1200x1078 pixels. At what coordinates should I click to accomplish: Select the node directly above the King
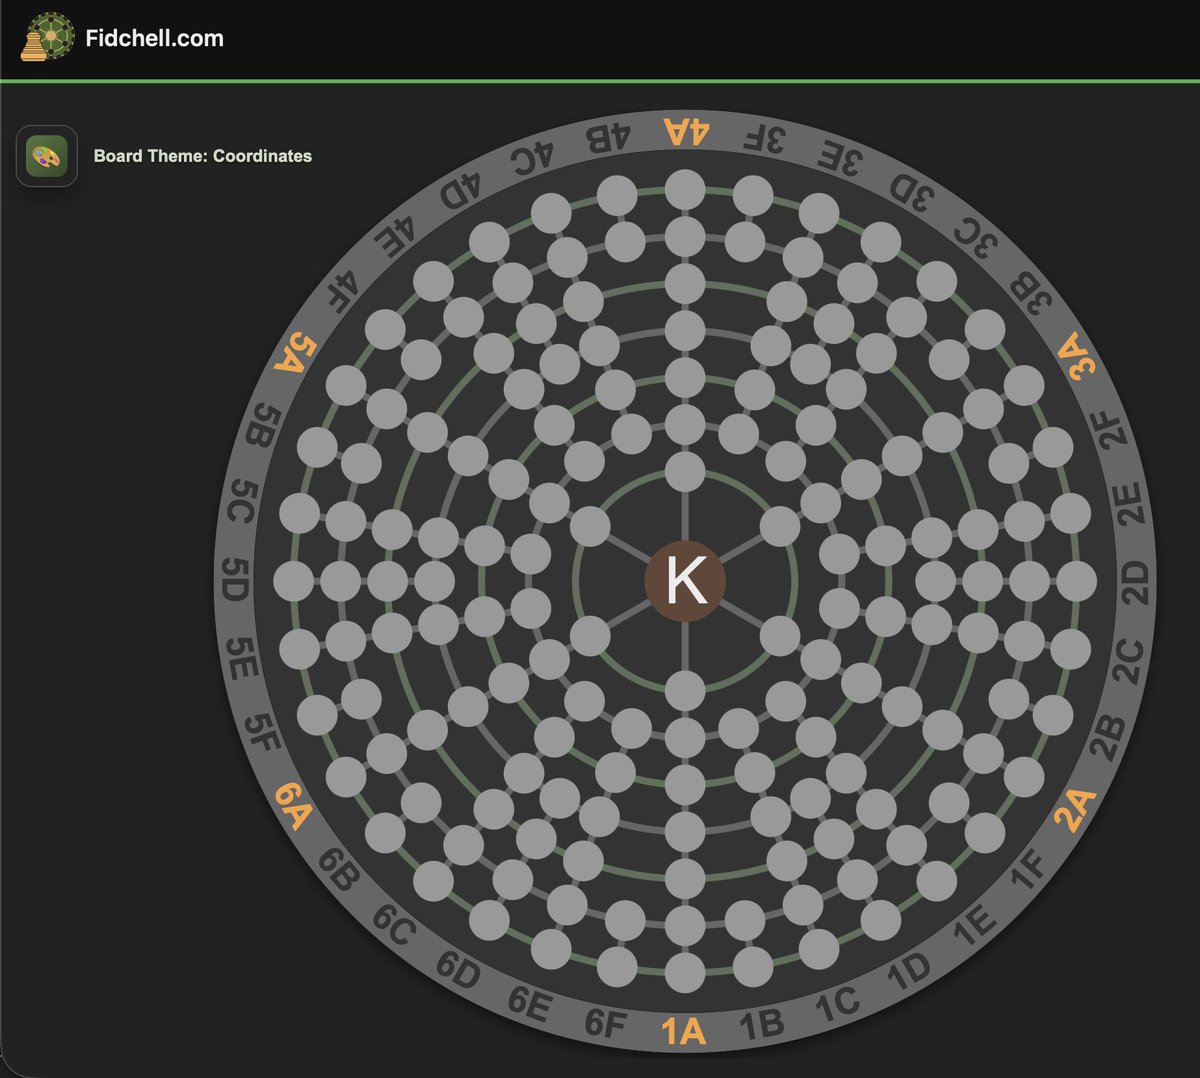685,471
